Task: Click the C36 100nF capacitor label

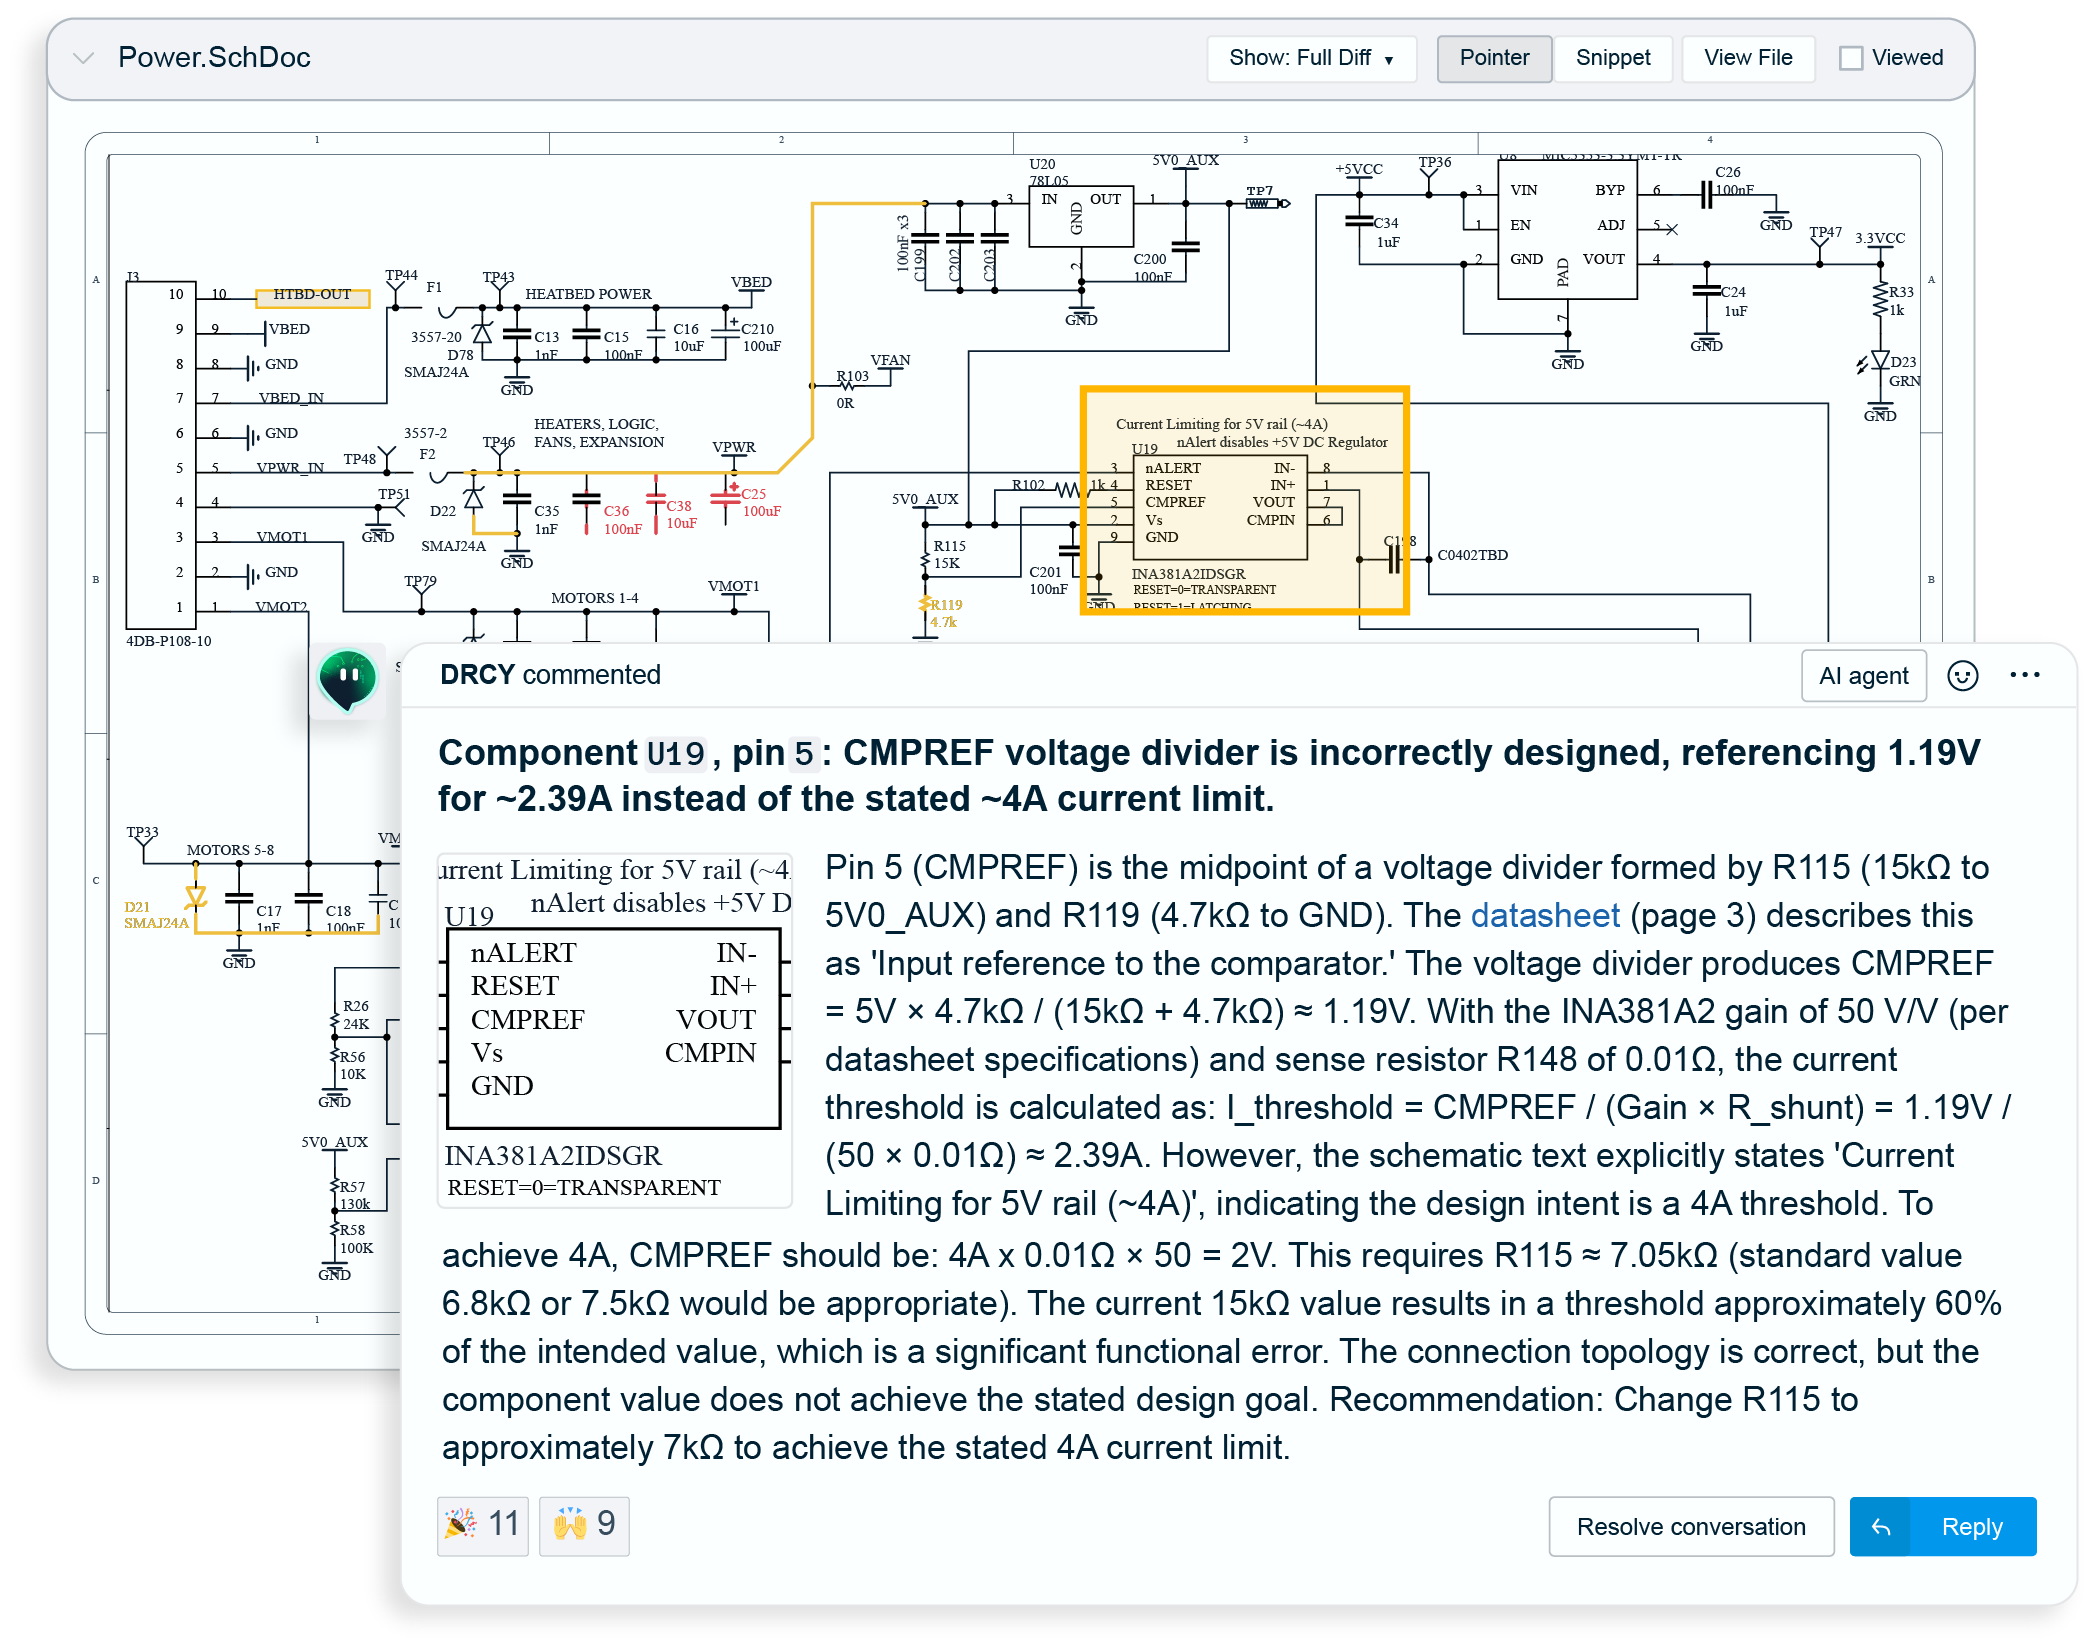Action: click(x=622, y=520)
